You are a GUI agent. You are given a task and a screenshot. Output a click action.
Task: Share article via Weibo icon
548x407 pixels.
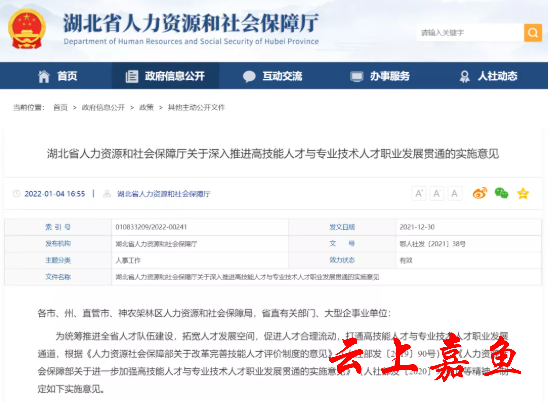point(480,193)
